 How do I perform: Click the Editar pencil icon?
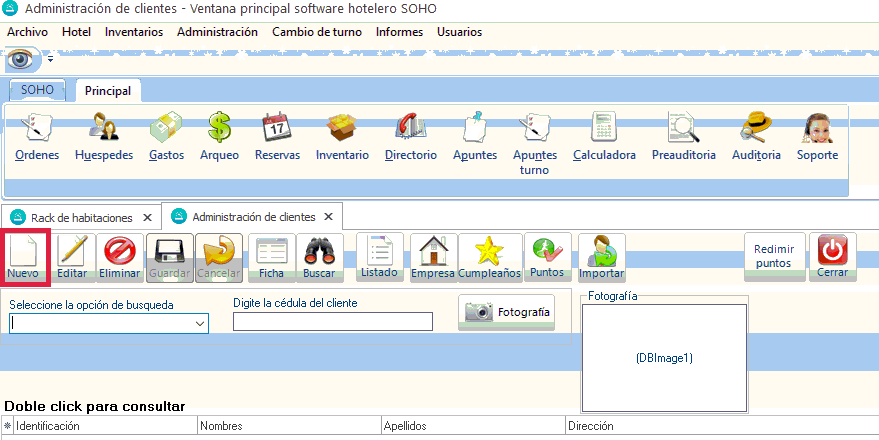click(72, 257)
